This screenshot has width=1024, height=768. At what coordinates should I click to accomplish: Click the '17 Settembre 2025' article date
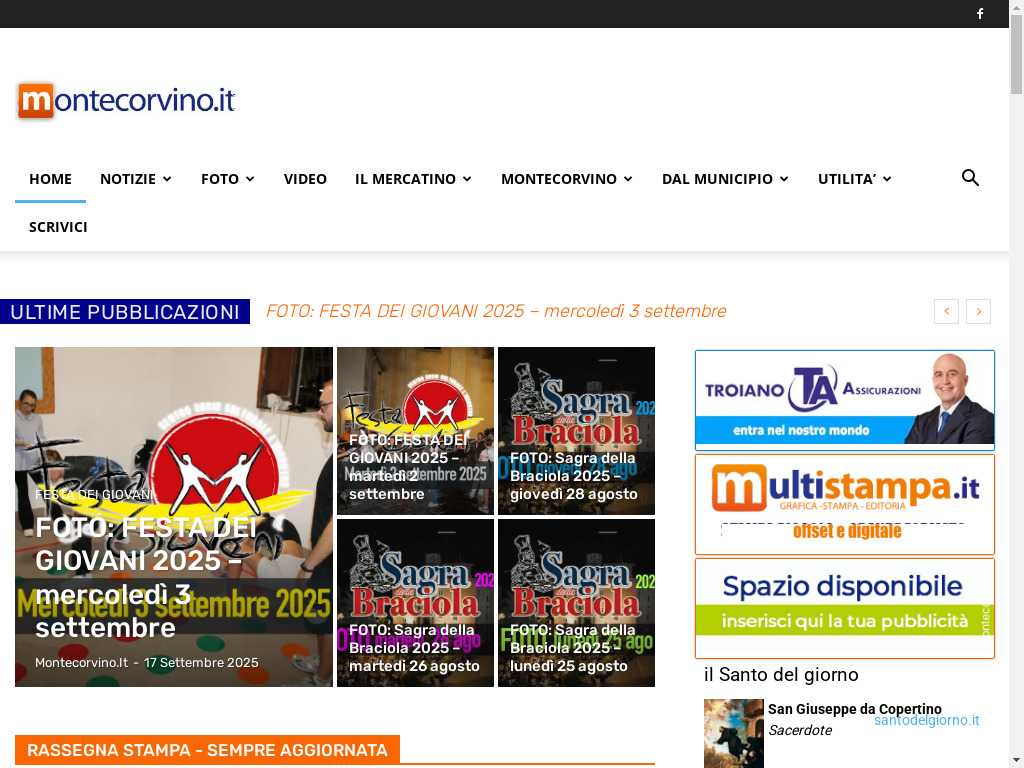[x=200, y=662]
